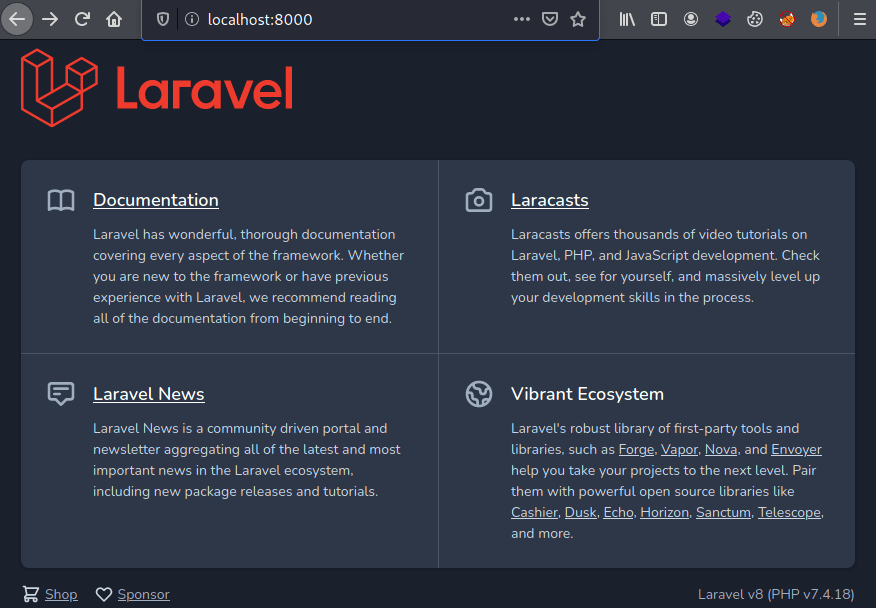Open the Laracasts link
The image size is (876, 608).
tap(550, 200)
